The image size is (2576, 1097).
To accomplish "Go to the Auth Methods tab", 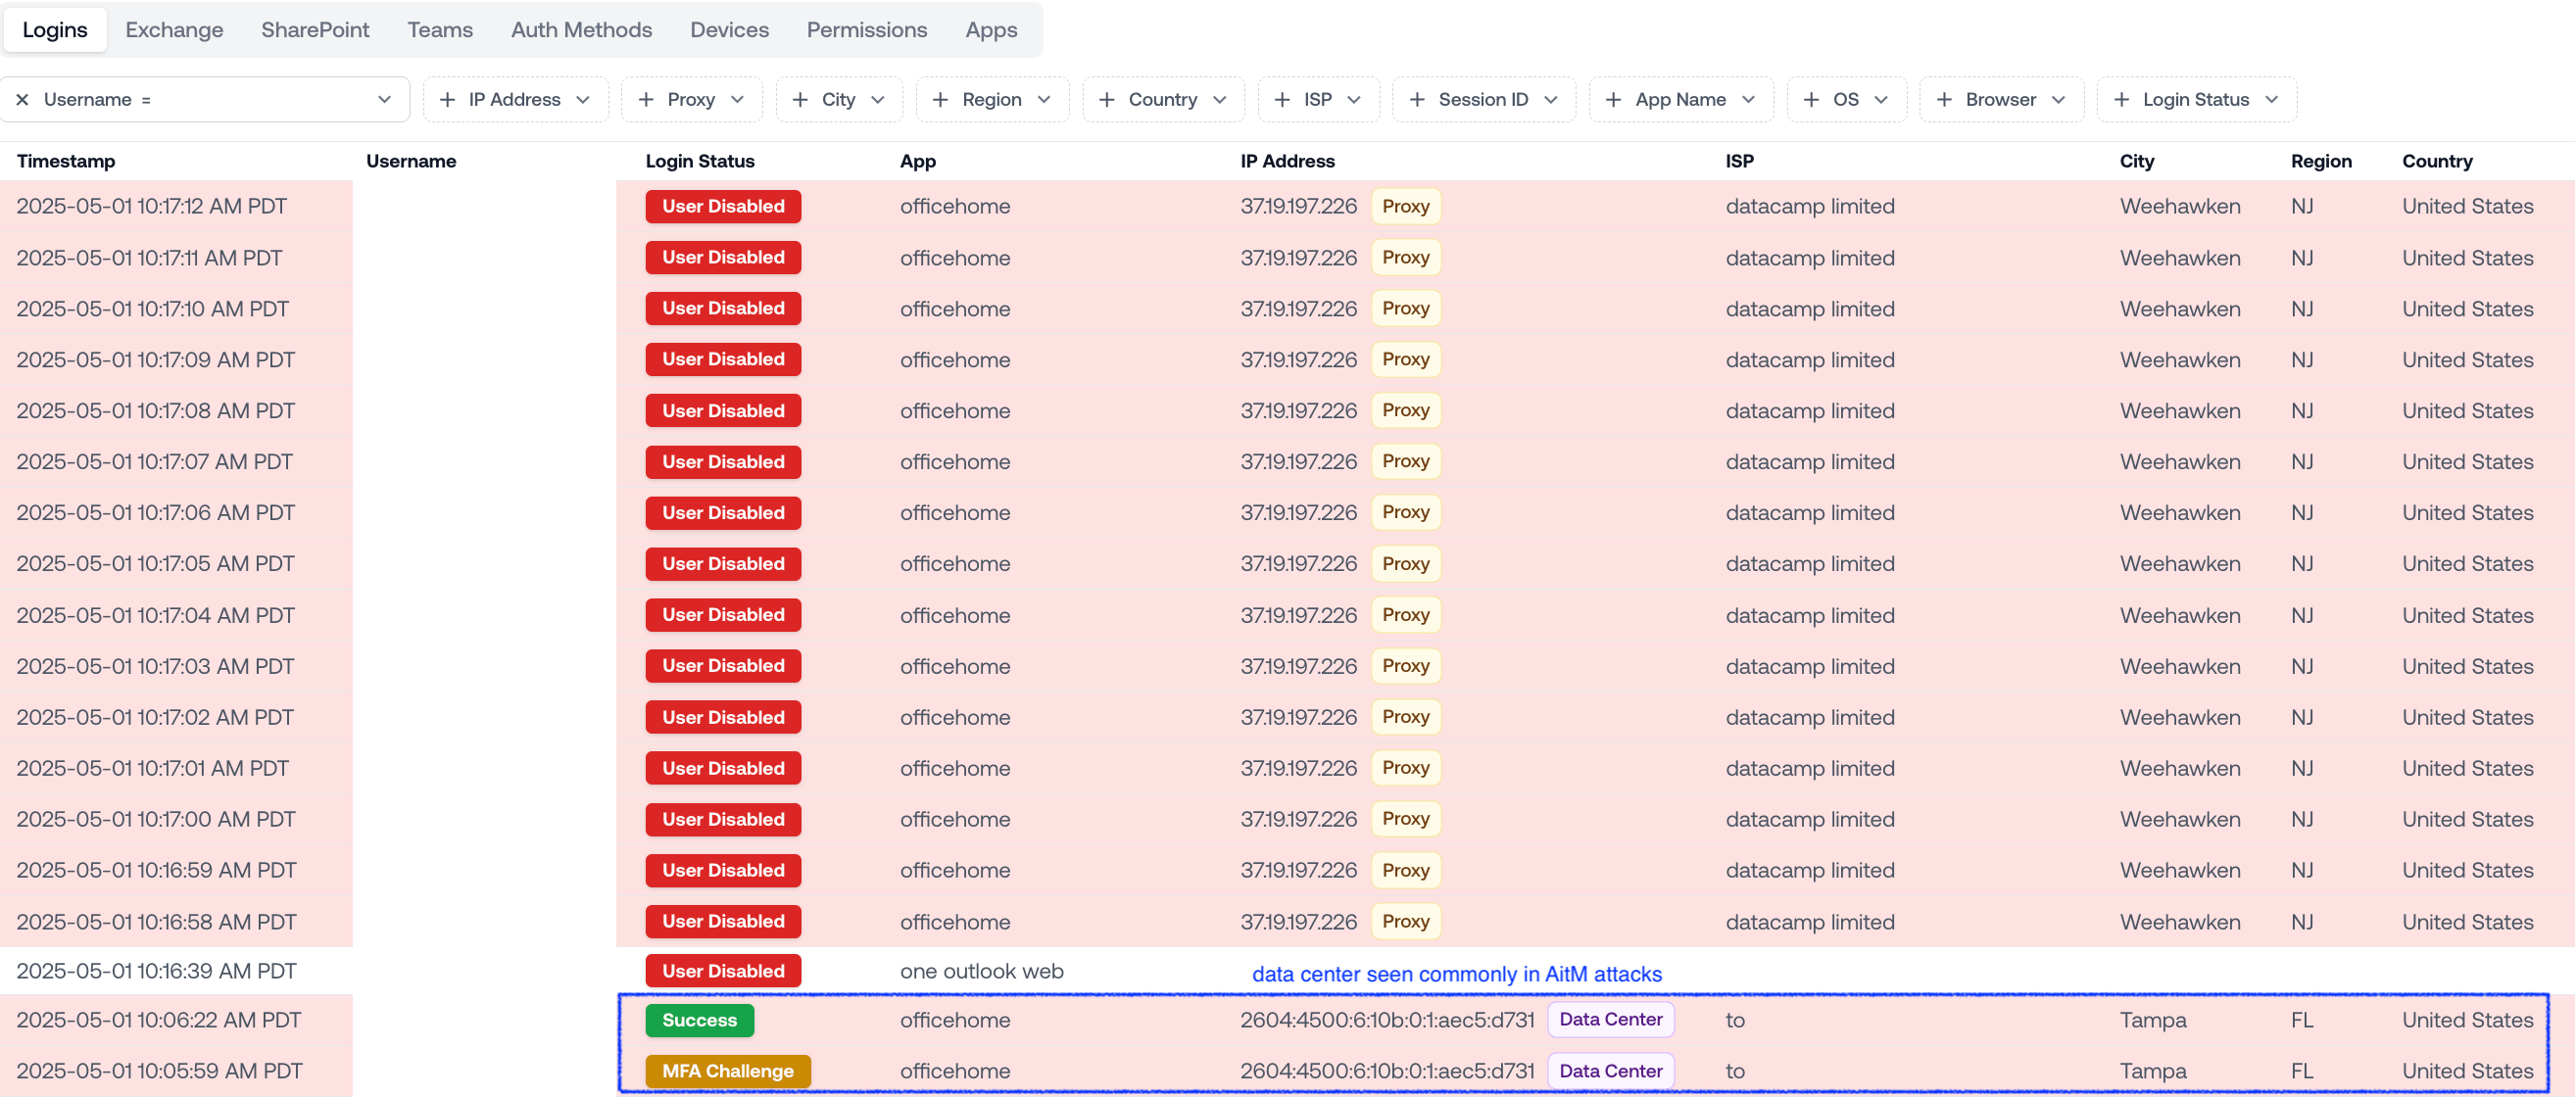I will tap(581, 30).
